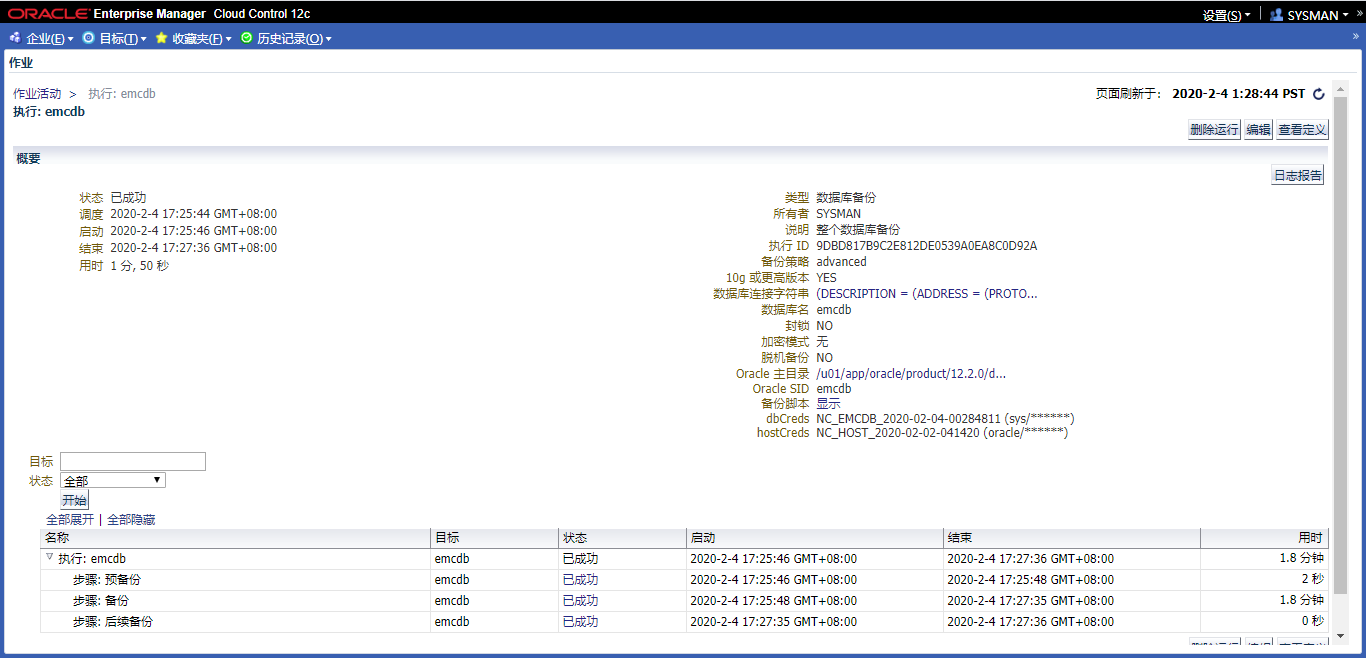Click the 作业活动 breadcrumb link
The width and height of the screenshot is (1366, 658).
coord(37,94)
